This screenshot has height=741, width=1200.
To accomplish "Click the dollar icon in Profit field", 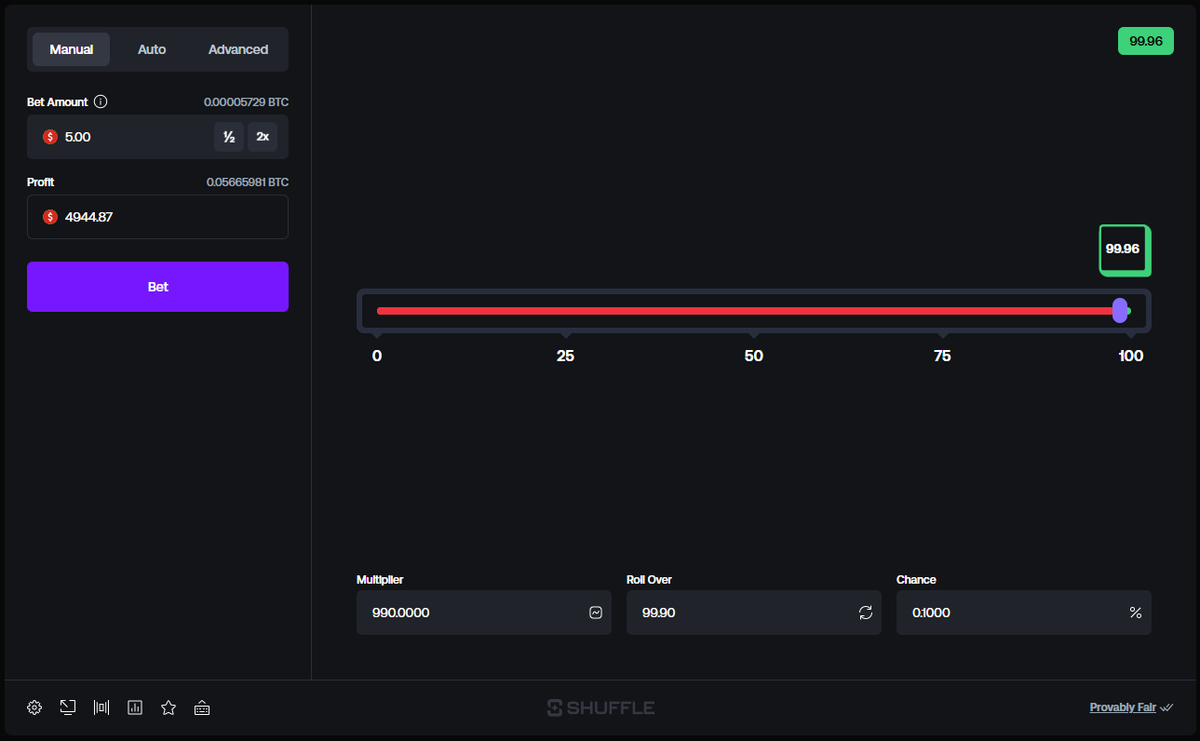I will pyautogui.click(x=50, y=217).
